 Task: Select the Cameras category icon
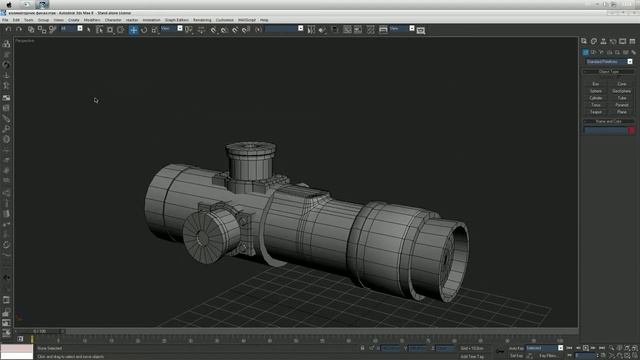click(609, 52)
